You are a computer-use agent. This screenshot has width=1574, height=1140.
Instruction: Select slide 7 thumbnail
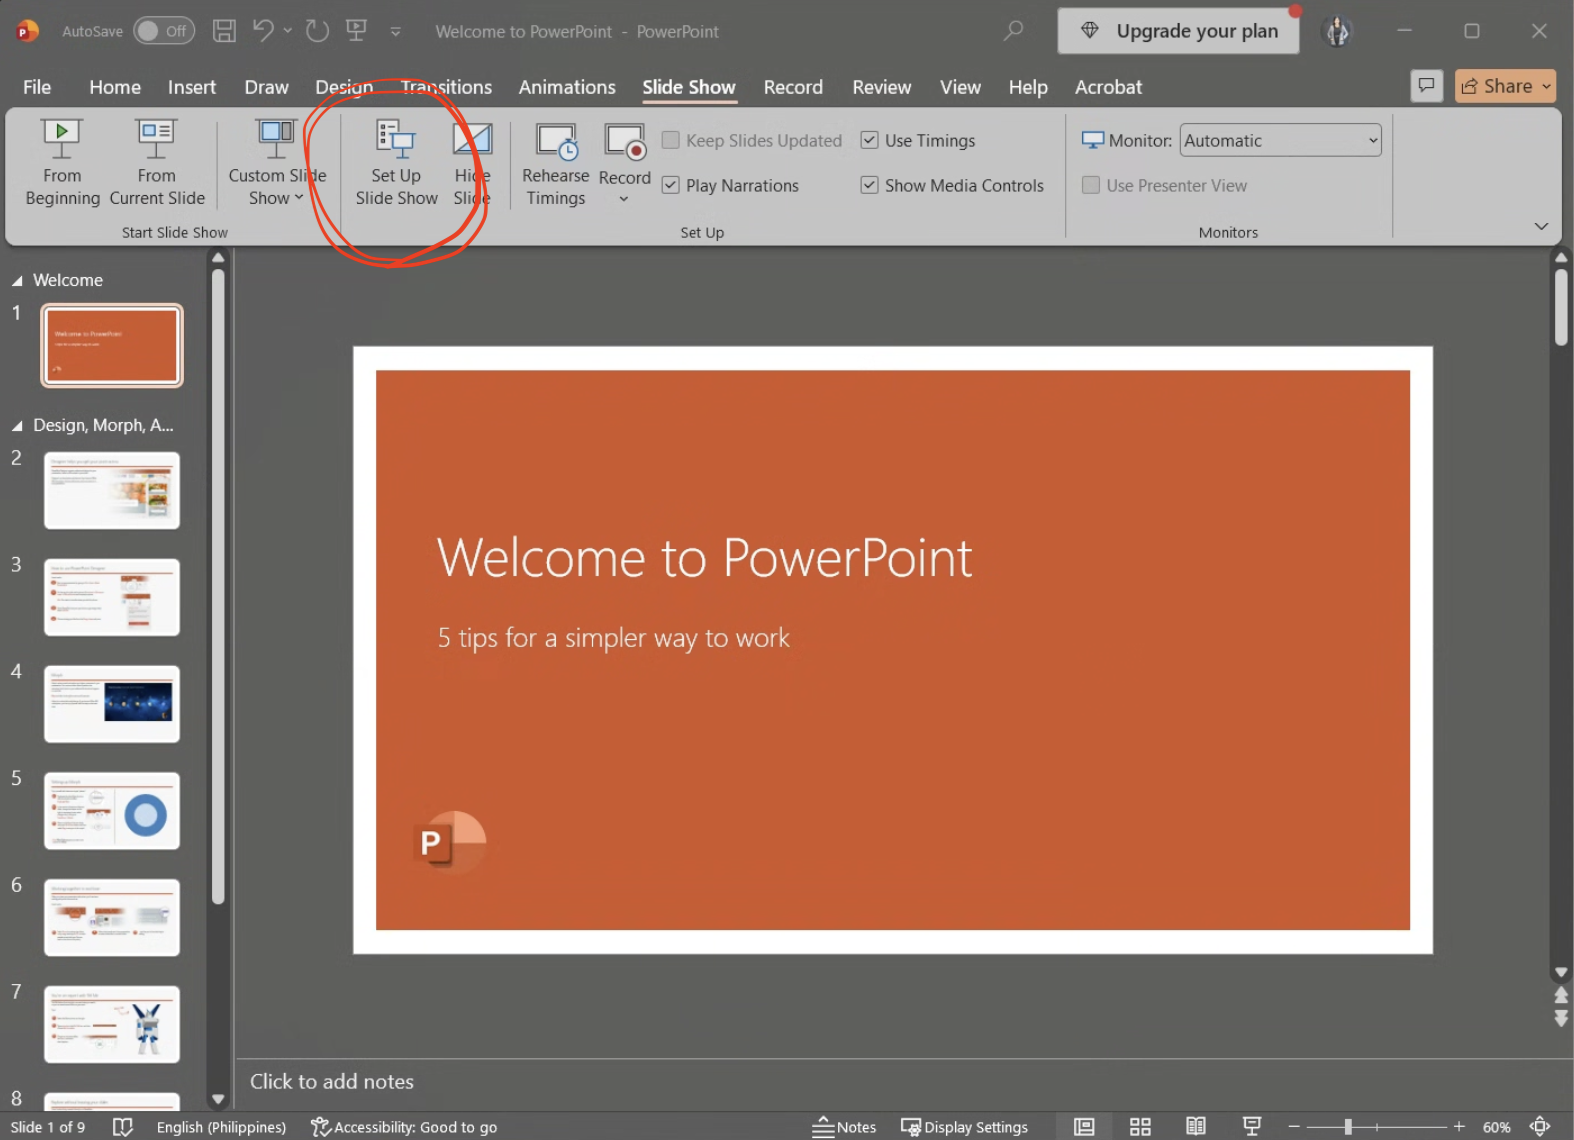[x=112, y=1024]
